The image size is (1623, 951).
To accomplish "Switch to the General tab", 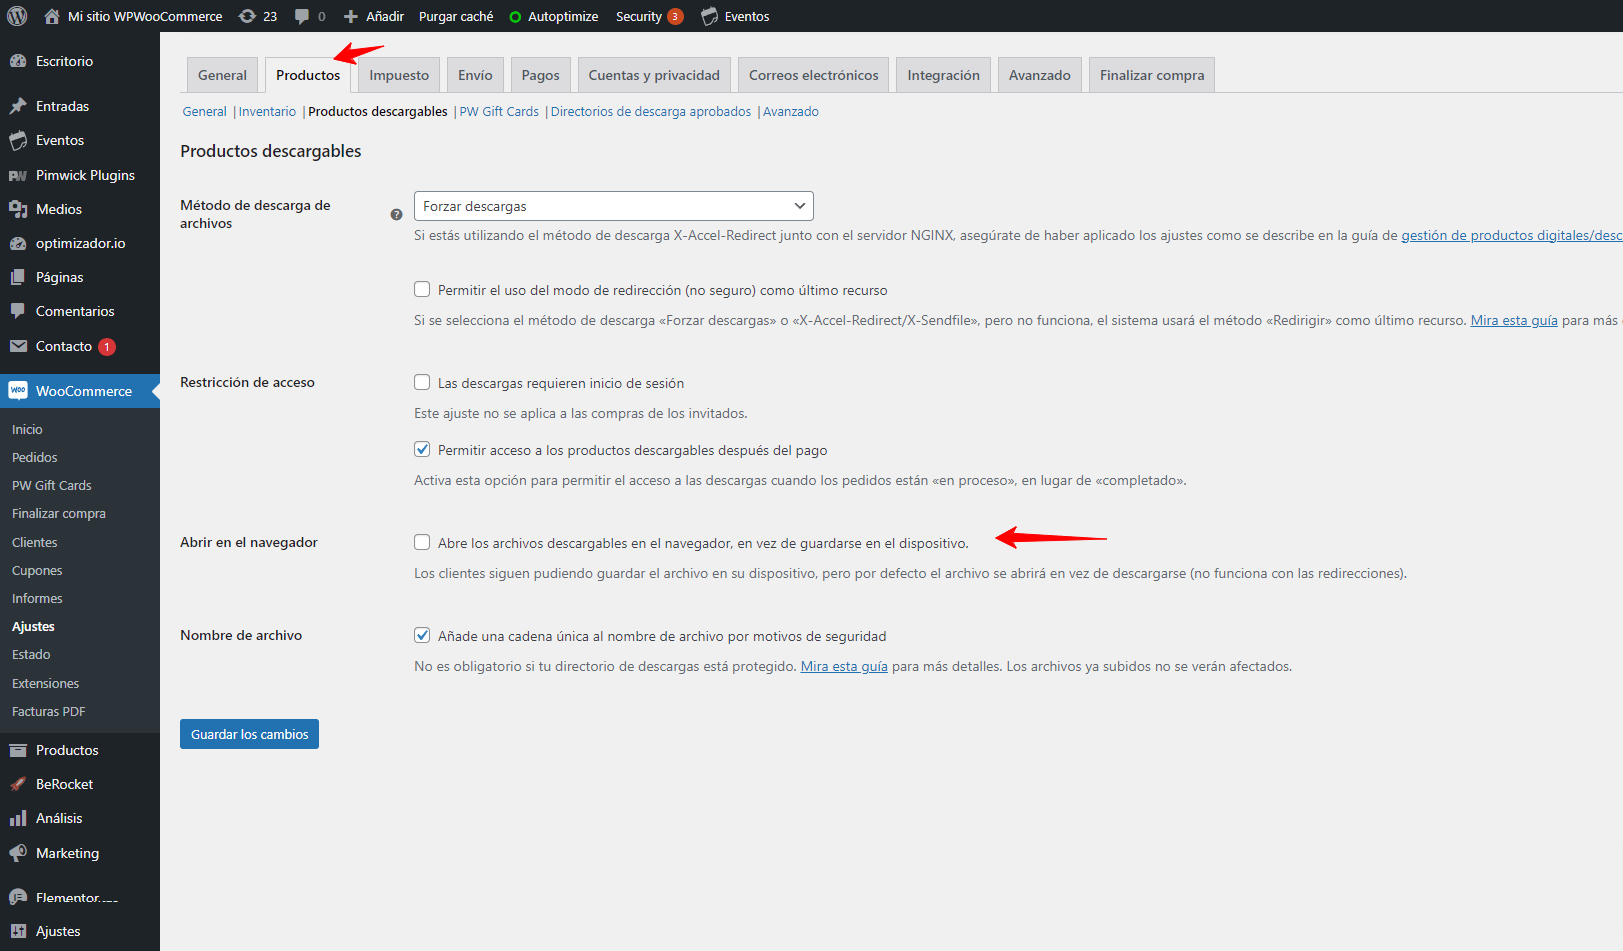I will pyautogui.click(x=222, y=75).
